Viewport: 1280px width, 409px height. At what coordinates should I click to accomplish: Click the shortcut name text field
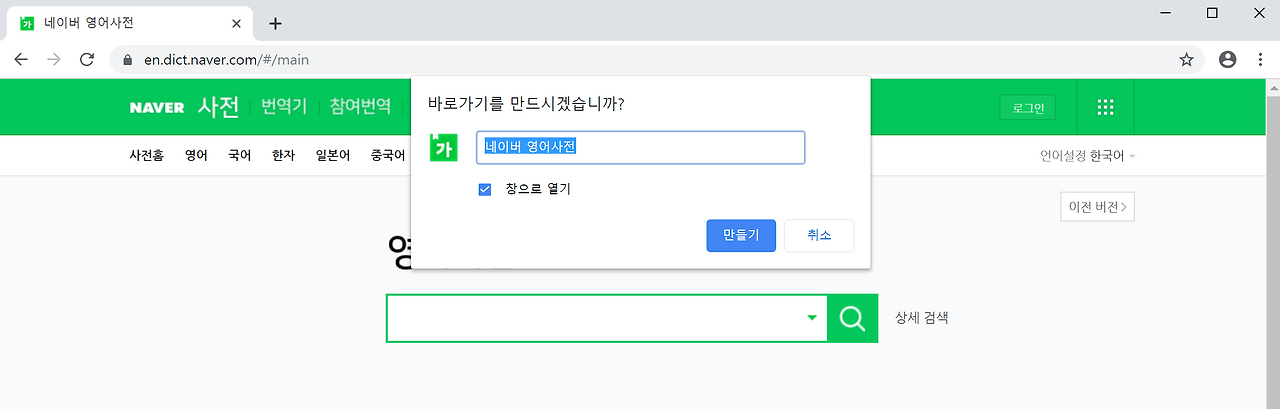click(x=640, y=147)
